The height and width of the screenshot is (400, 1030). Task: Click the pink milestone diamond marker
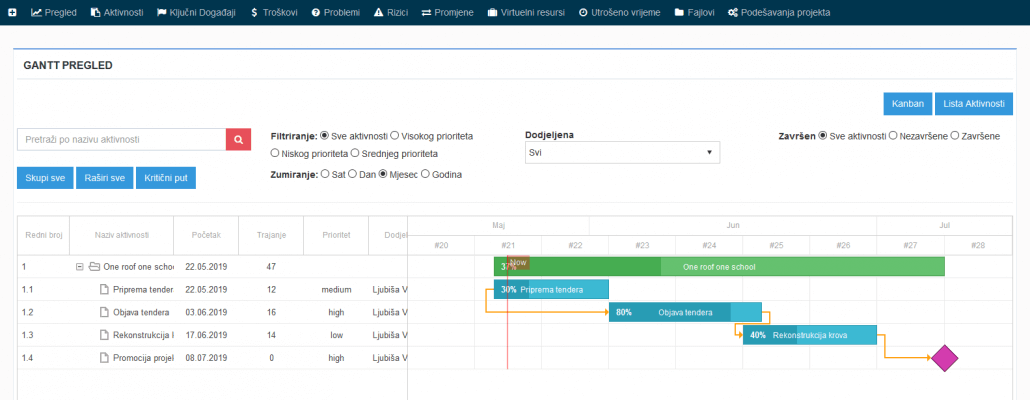pyautogui.click(x=944, y=358)
